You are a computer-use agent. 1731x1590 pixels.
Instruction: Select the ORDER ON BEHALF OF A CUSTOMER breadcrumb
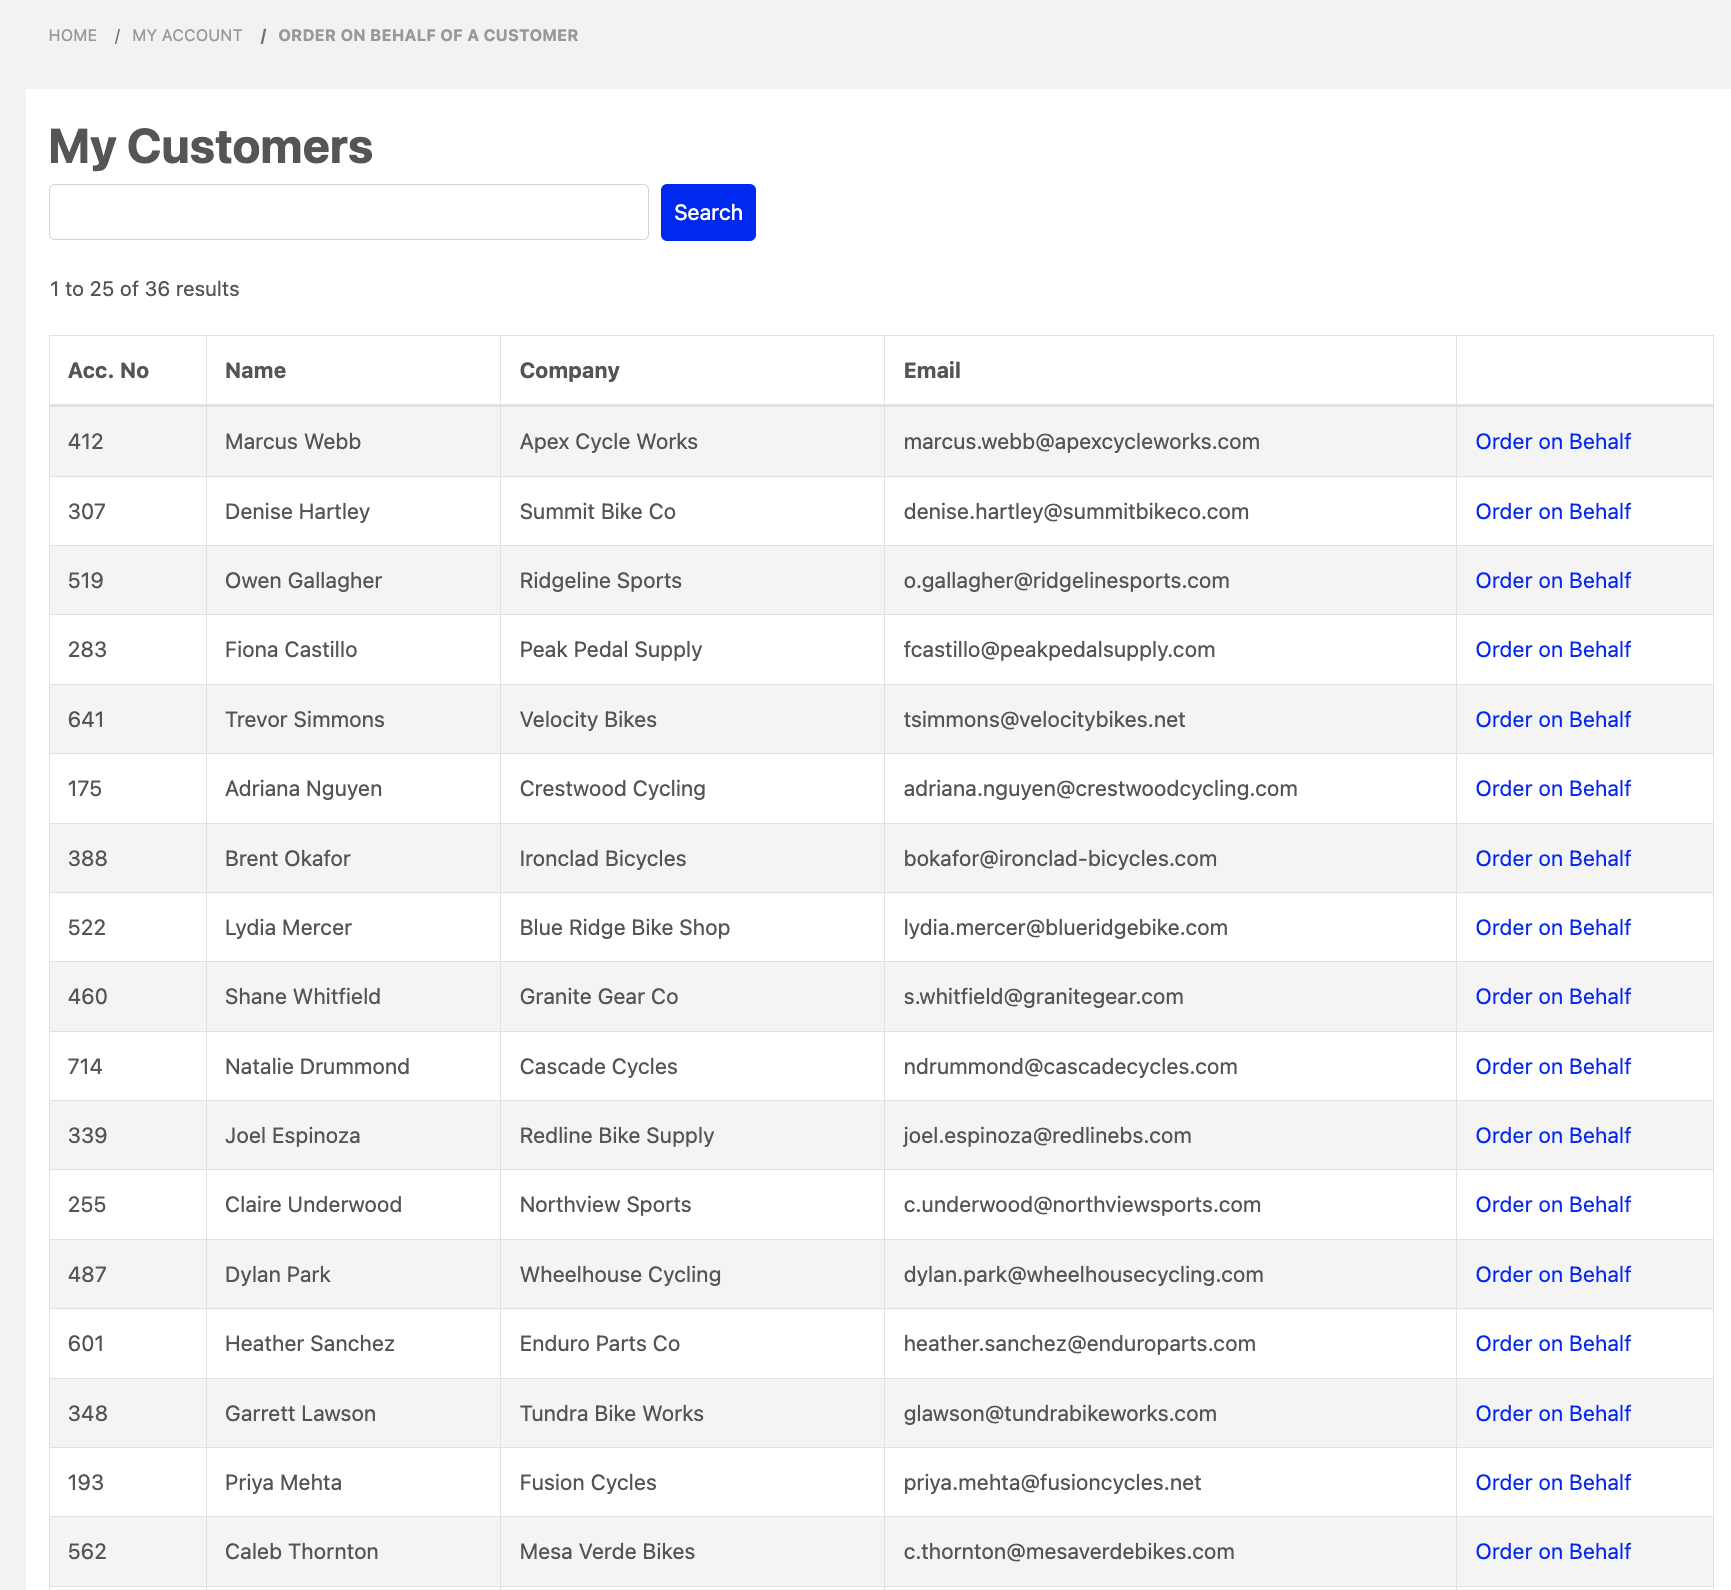click(428, 35)
